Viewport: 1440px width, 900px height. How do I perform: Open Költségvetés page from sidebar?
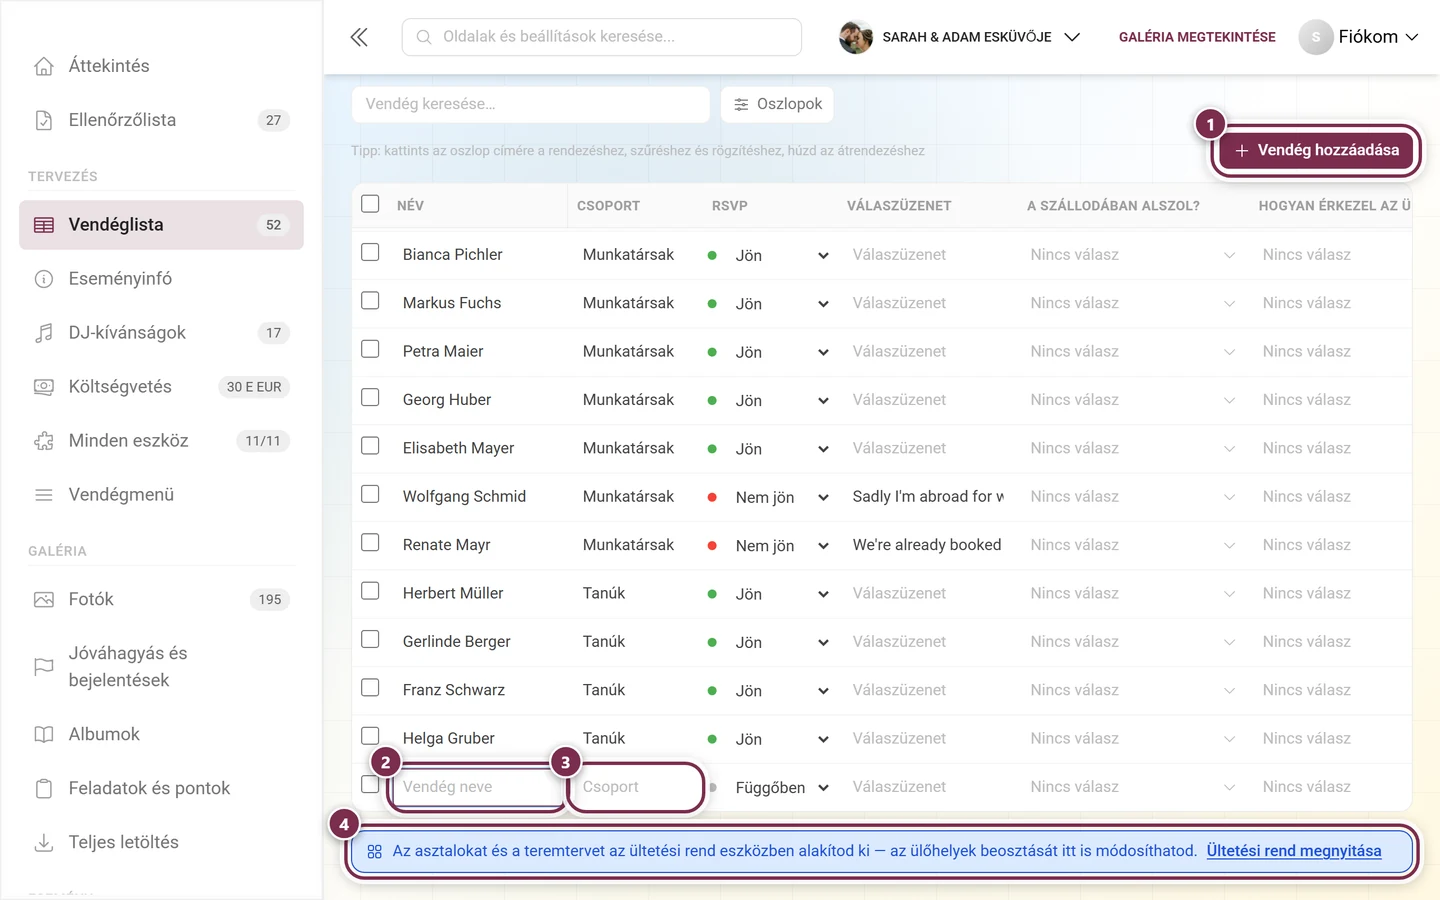161,387
